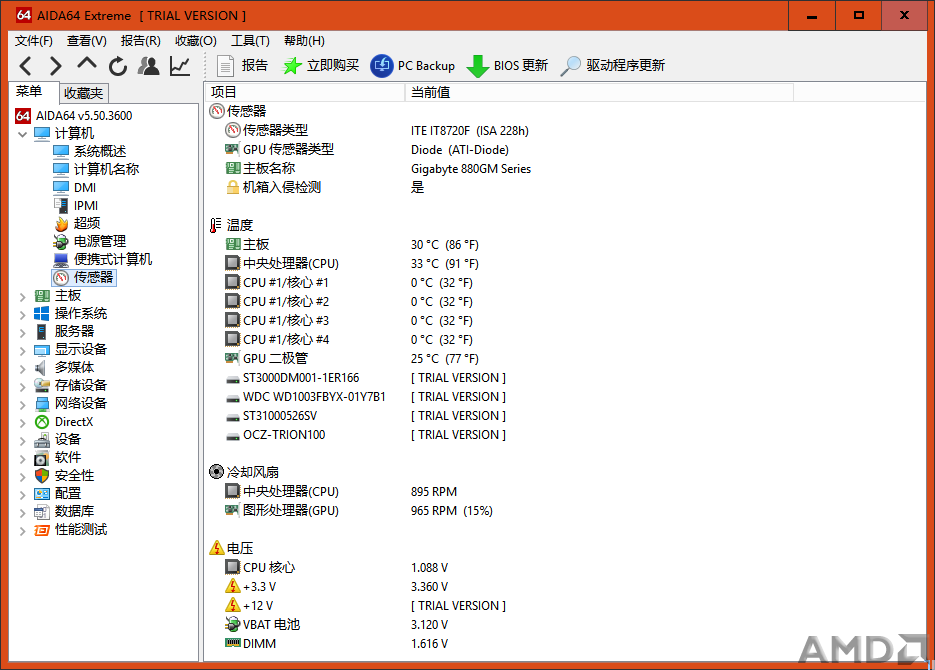Screen dimensions: 935x670
Task: Open the 工具(T) menu
Action: pos(250,41)
